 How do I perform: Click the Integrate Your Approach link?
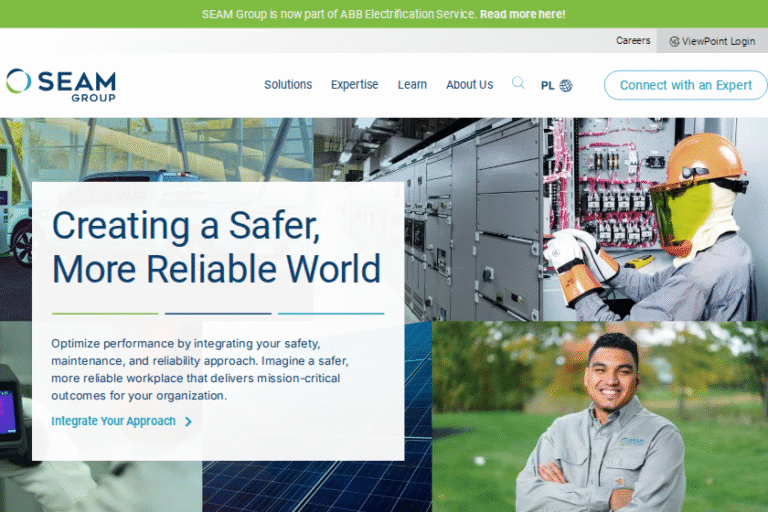(x=113, y=422)
